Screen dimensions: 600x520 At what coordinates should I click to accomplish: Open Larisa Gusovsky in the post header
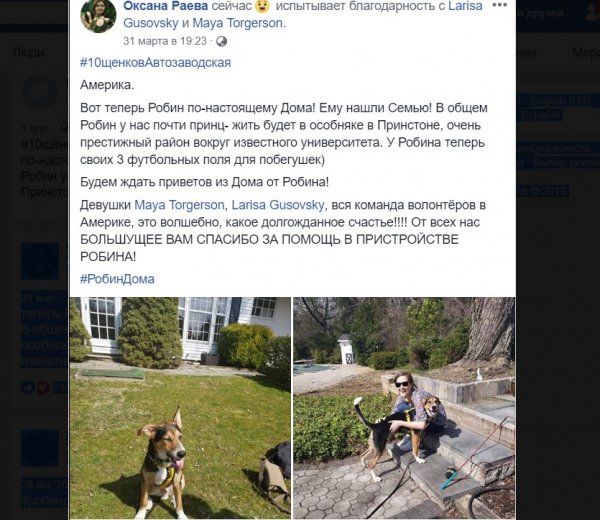click(x=303, y=15)
